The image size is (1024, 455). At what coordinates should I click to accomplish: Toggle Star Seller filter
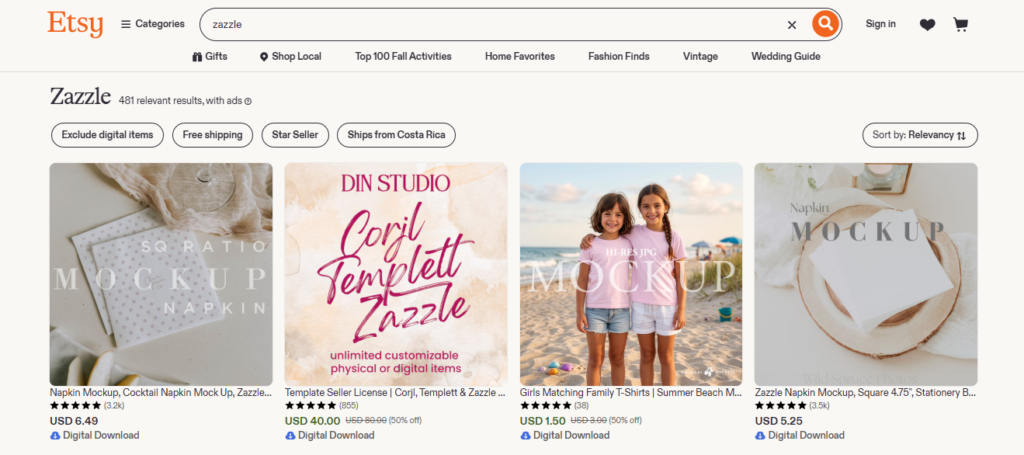tap(295, 135)
